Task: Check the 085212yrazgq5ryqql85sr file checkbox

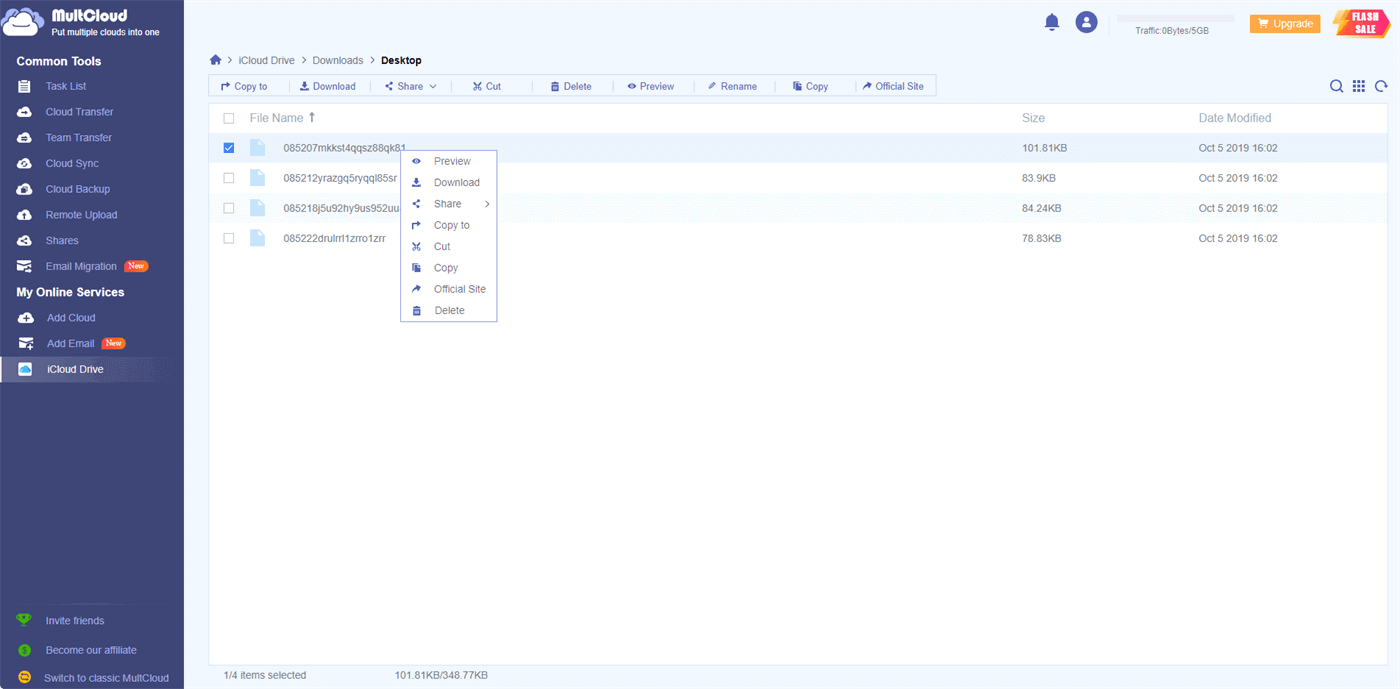Action: (x=229, y=178)
